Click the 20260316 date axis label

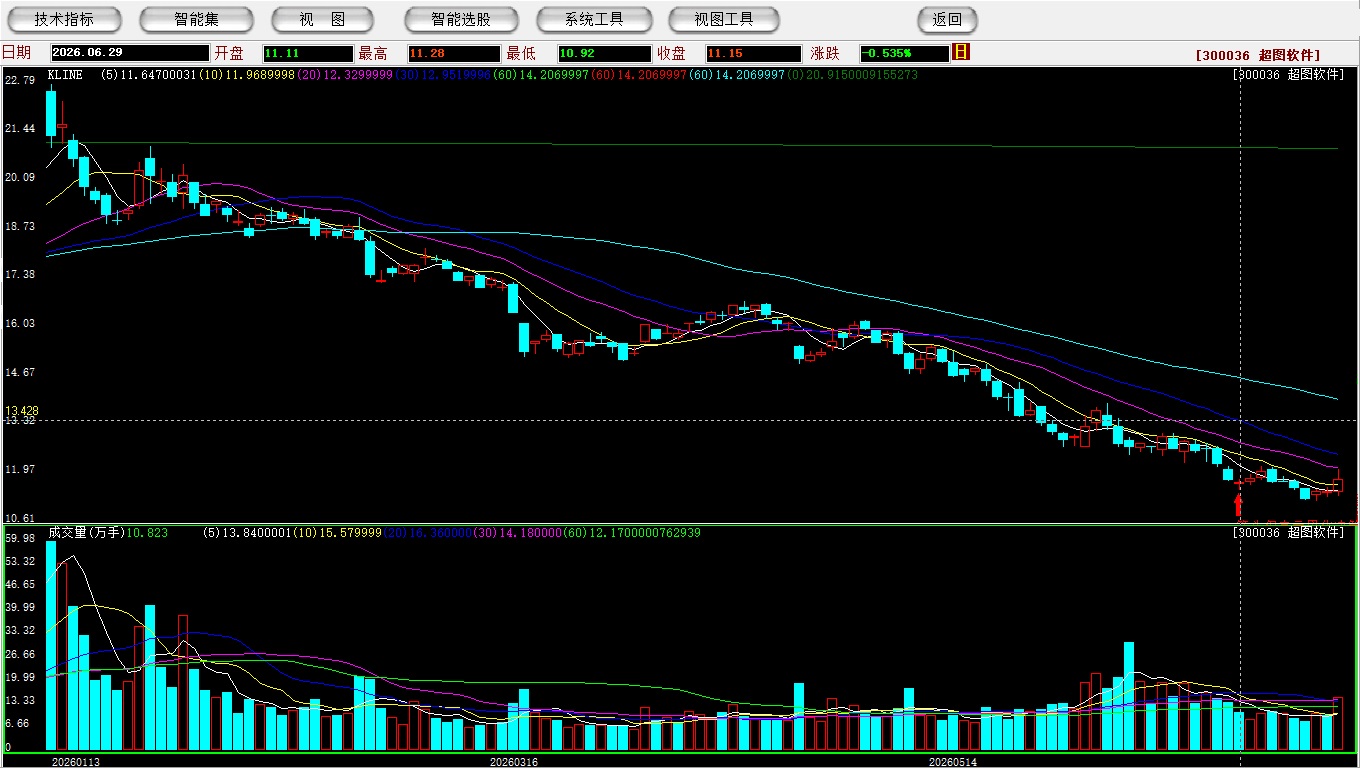click(x=513, y=762)
